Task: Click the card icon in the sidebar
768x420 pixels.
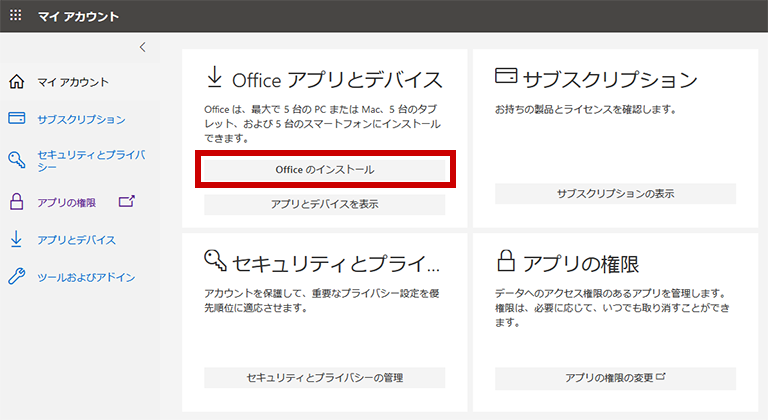Action: (17, 118)
